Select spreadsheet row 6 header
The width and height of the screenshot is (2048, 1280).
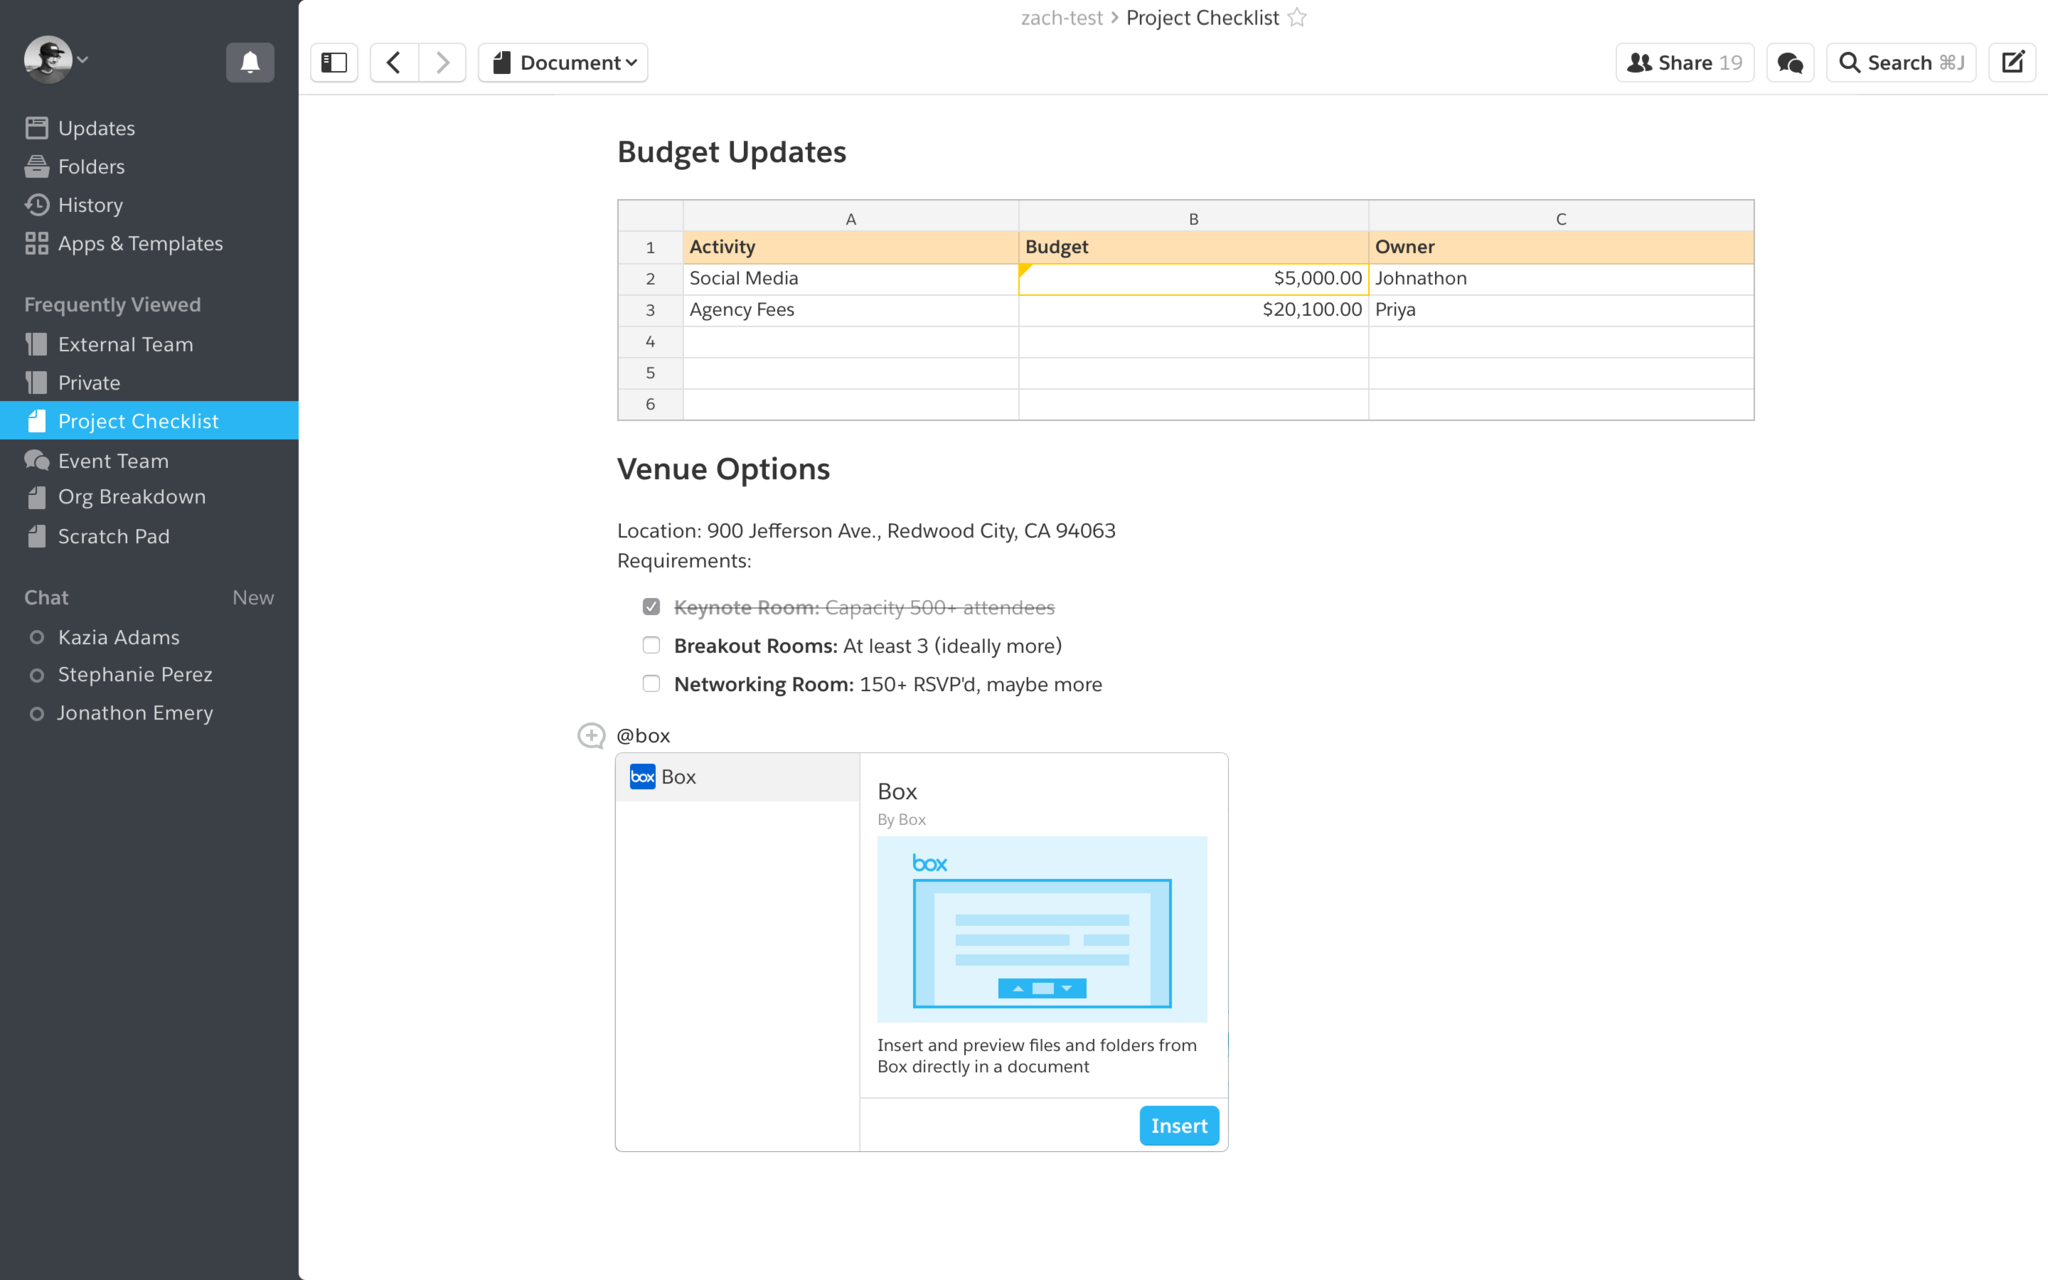[650, 404]
